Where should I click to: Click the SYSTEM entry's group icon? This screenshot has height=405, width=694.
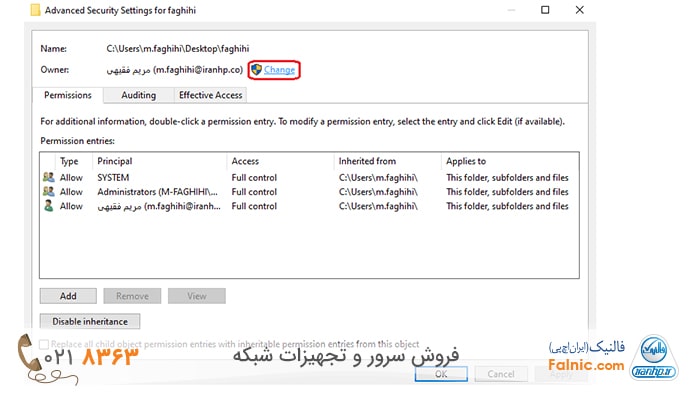(x=48, y=177)
